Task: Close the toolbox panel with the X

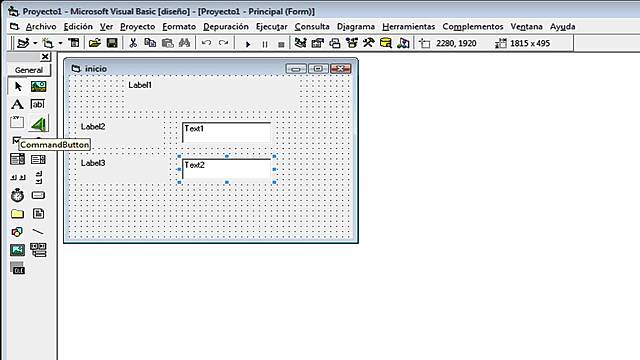Action: tap(45, 57)
